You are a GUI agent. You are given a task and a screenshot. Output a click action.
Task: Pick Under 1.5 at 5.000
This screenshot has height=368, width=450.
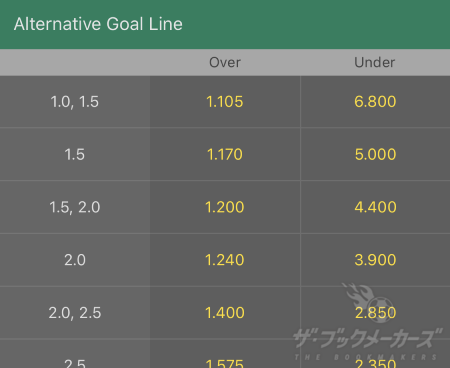pyautogui.click(x=375, y=154)
